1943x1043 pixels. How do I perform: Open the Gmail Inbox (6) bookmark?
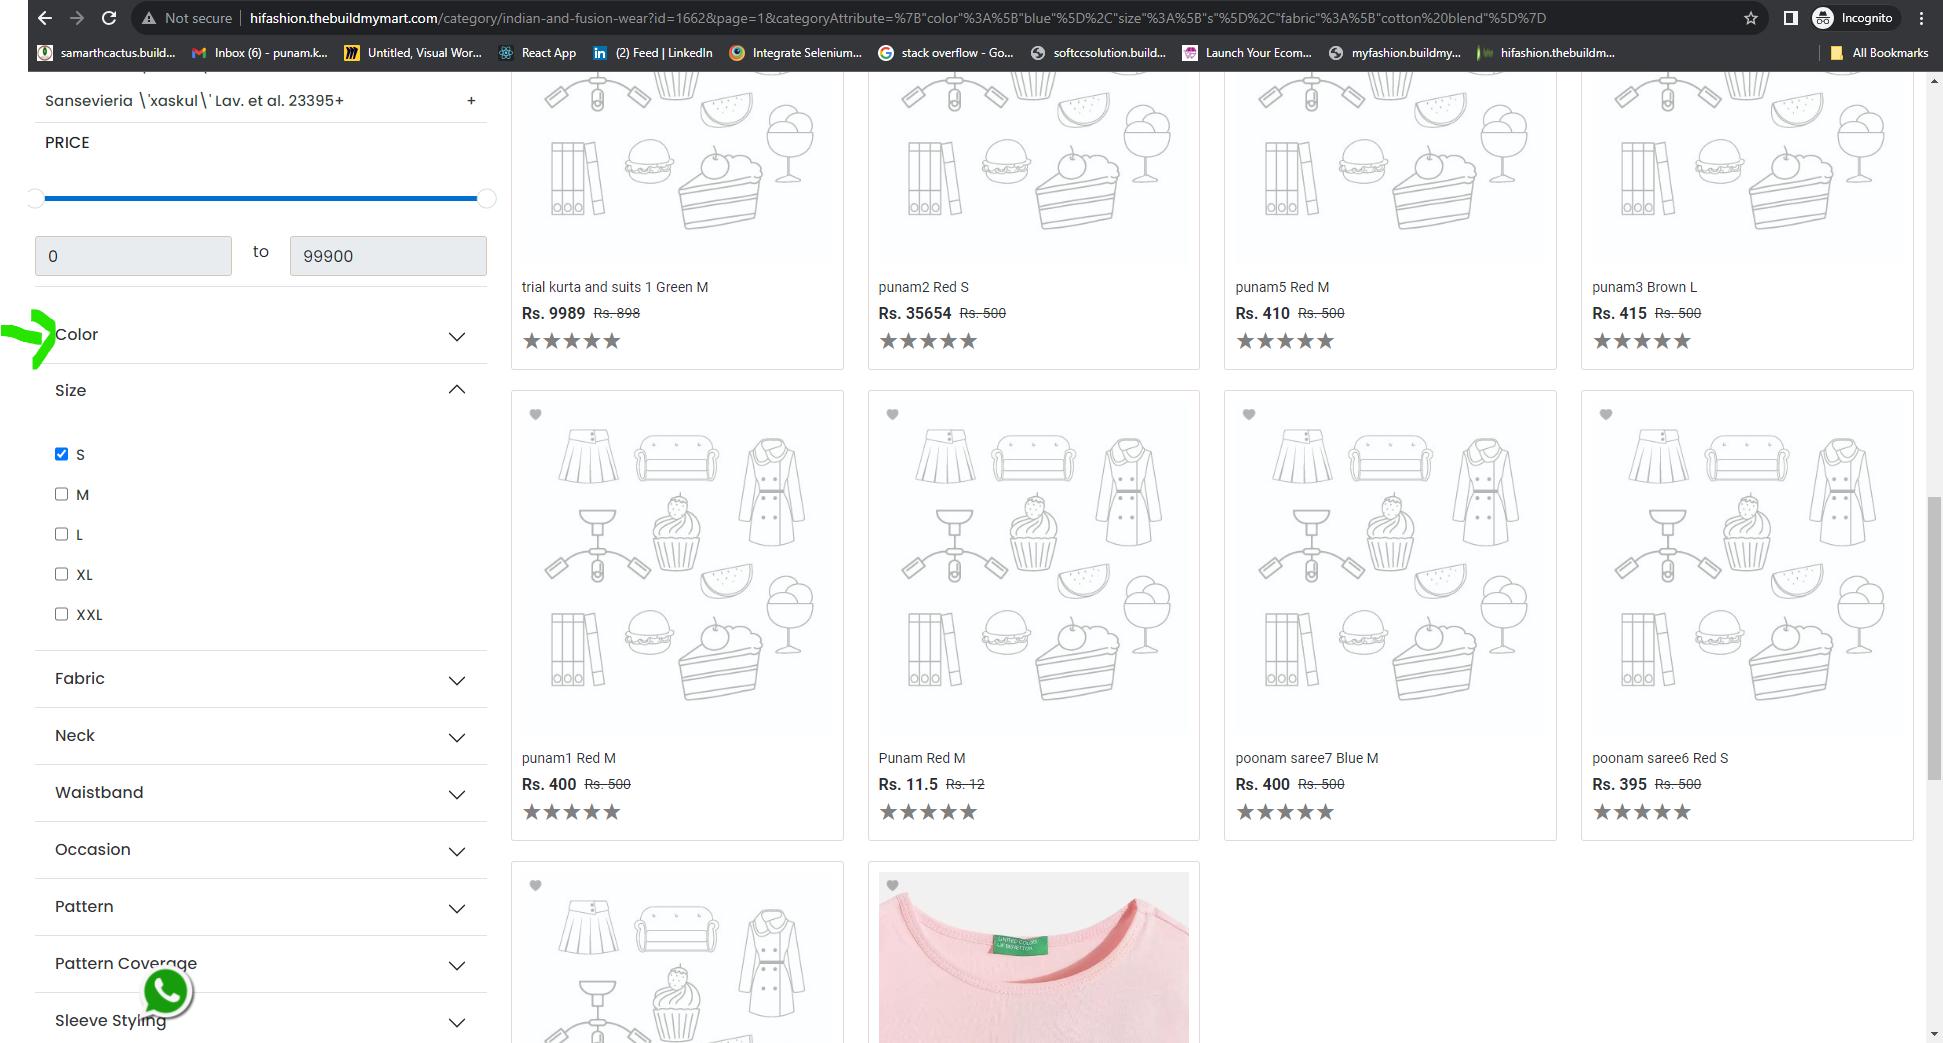pyautogui.click(x=260, y=53)
